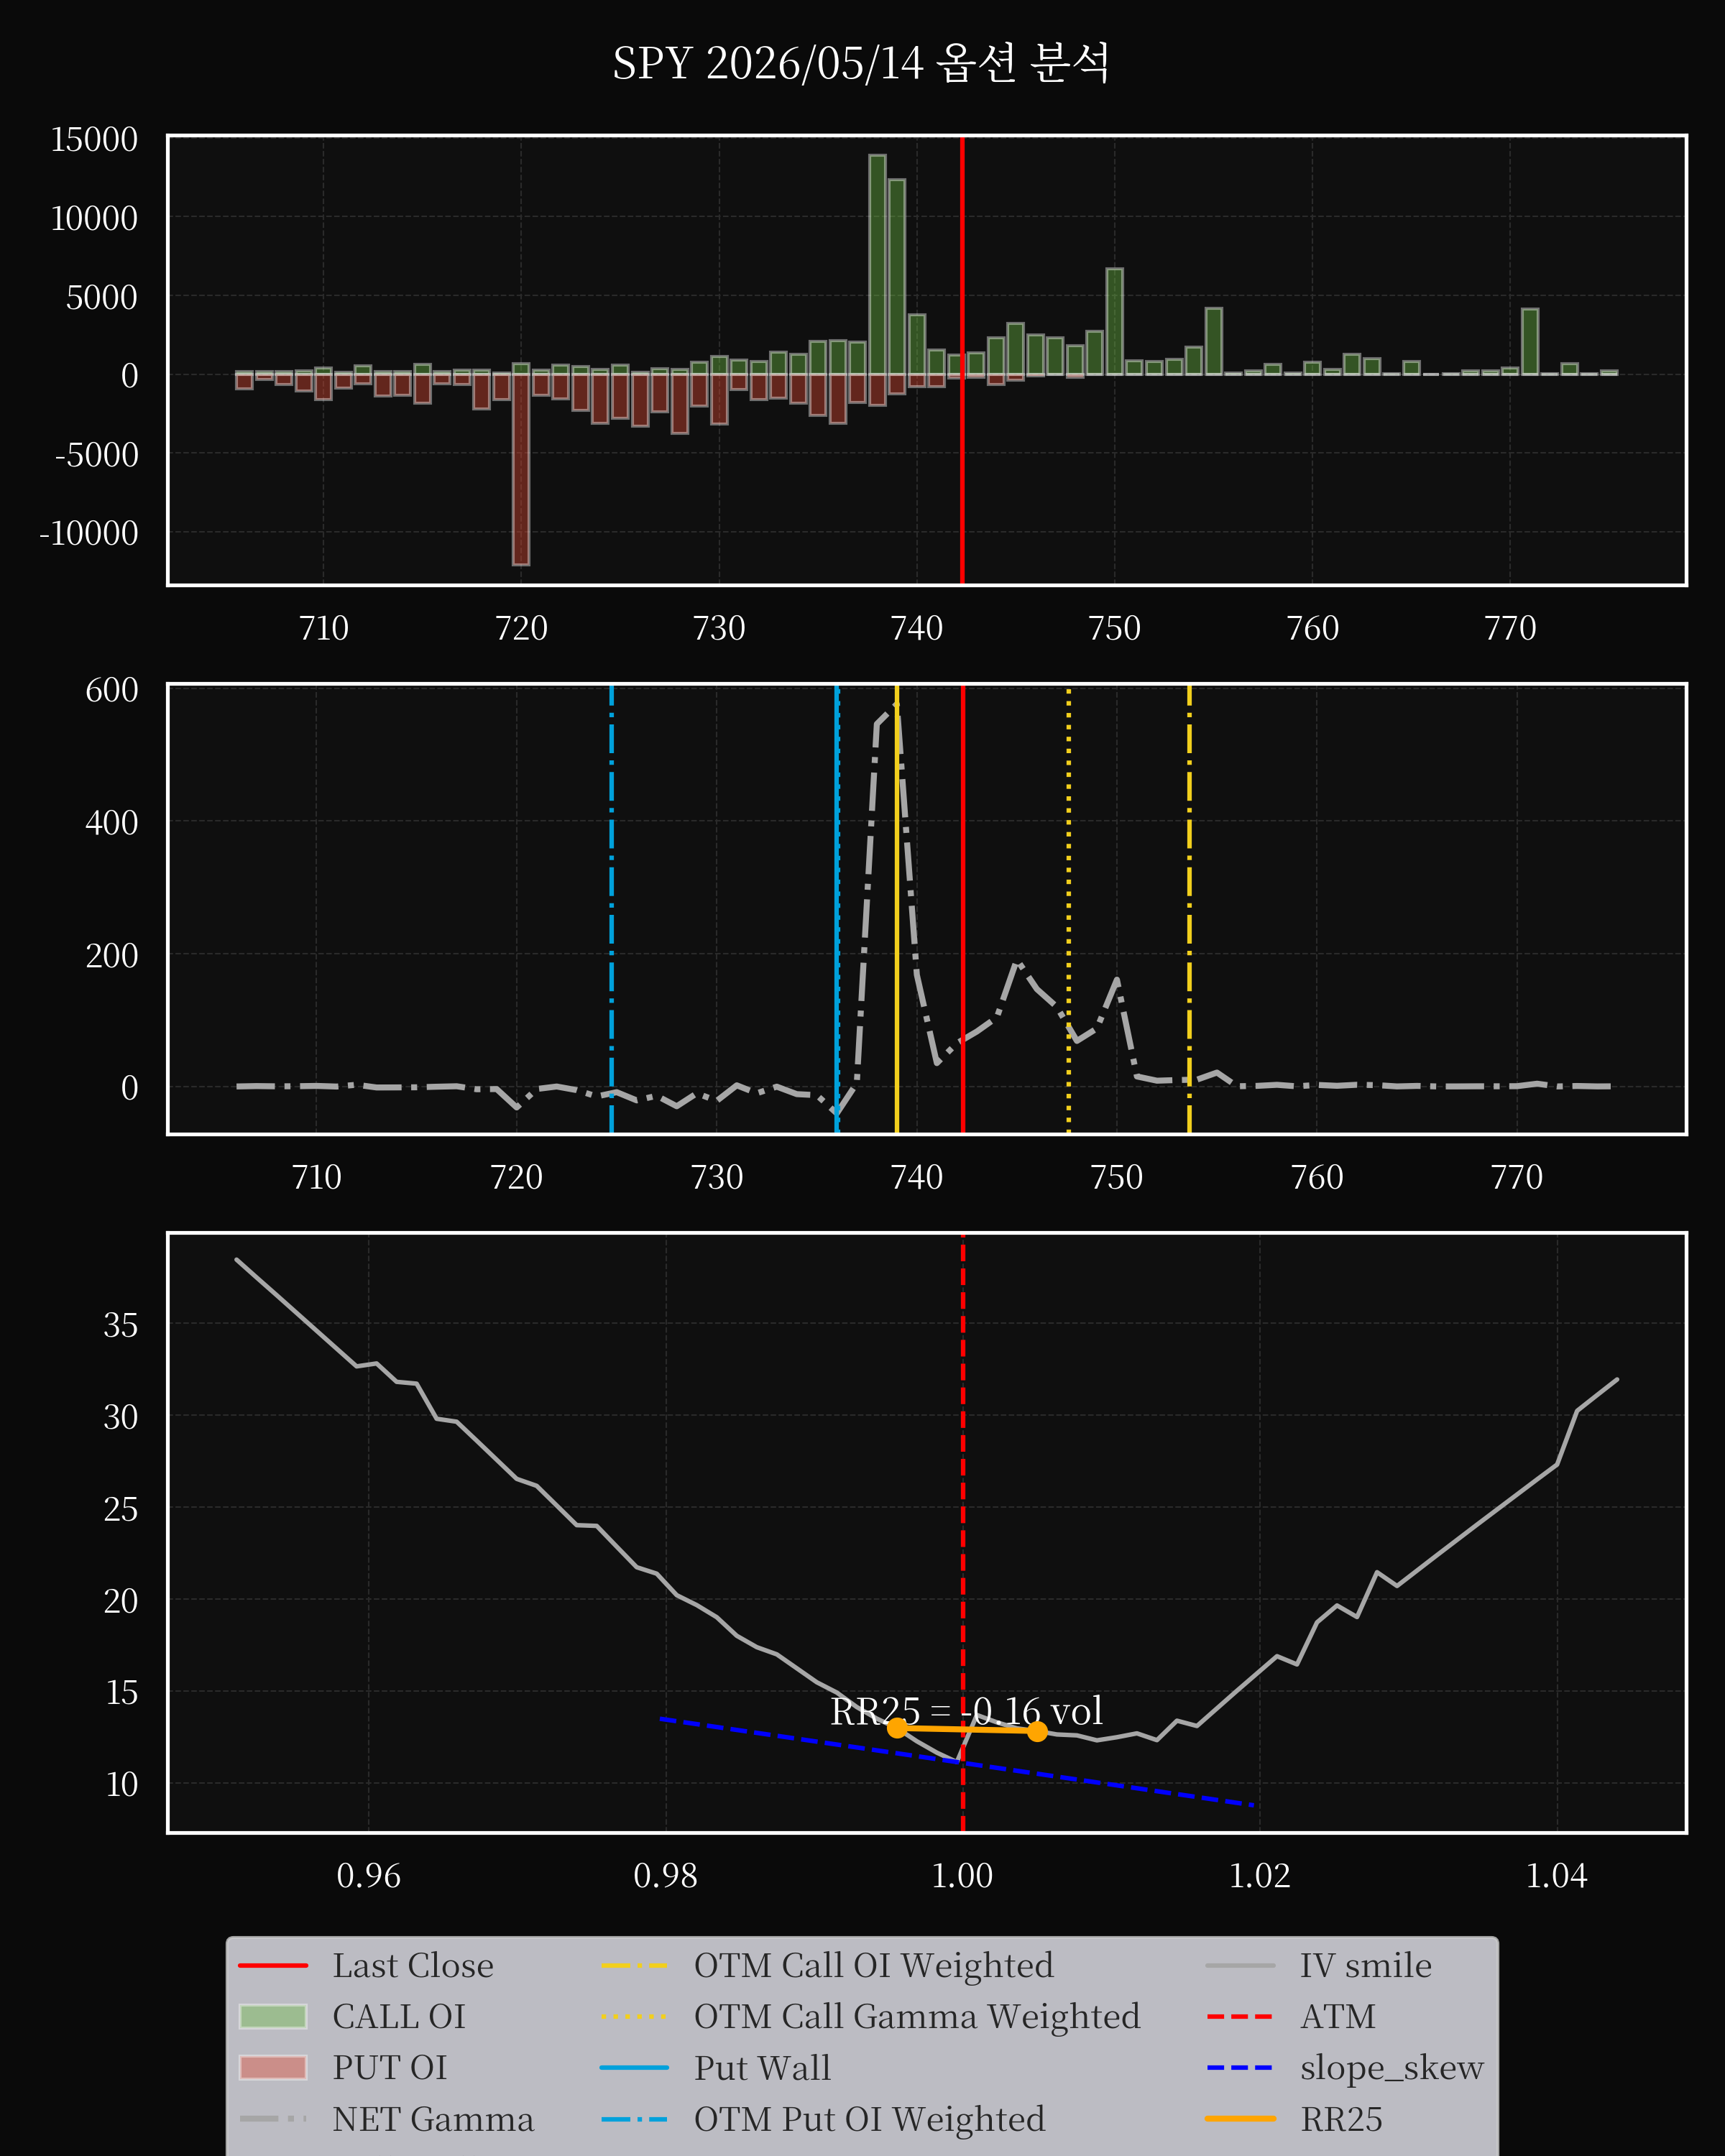Click the chart title 'SPY 2026/05/14 옵션 분석'

tap(861, 63)
